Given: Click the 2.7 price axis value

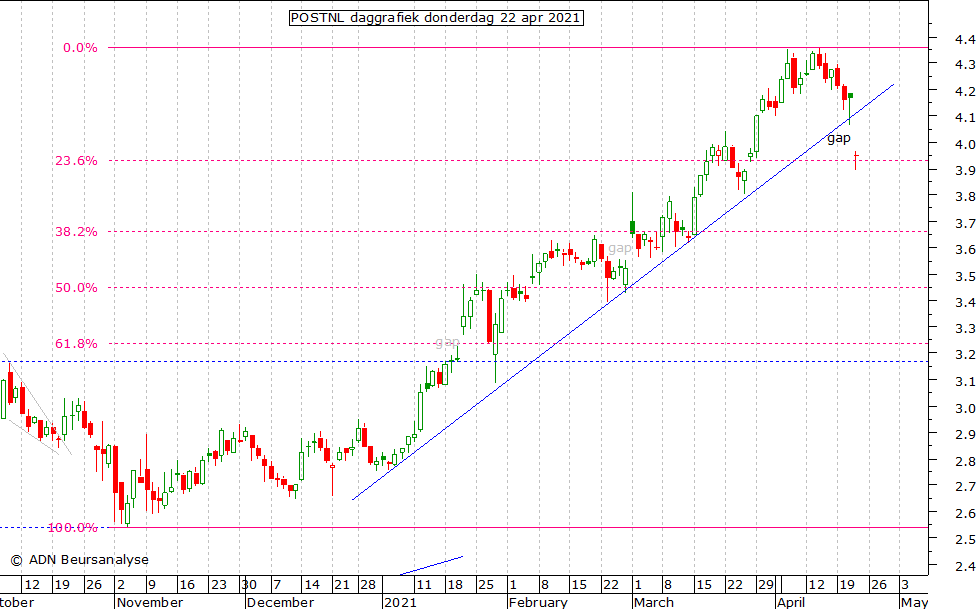Looking at the screenshot, I should point(965,487).
